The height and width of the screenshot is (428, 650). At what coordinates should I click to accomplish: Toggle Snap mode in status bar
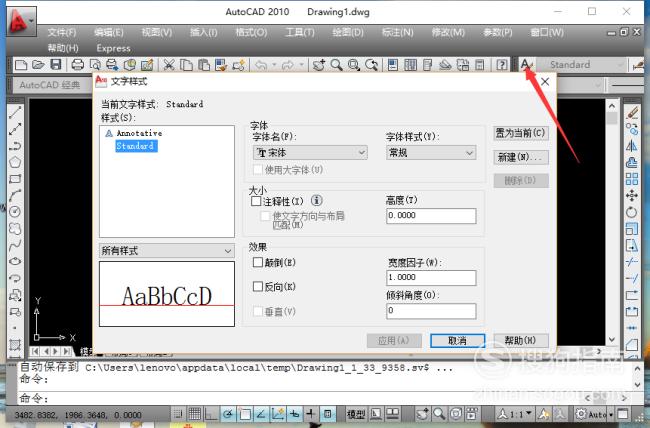tap(178, 413)
